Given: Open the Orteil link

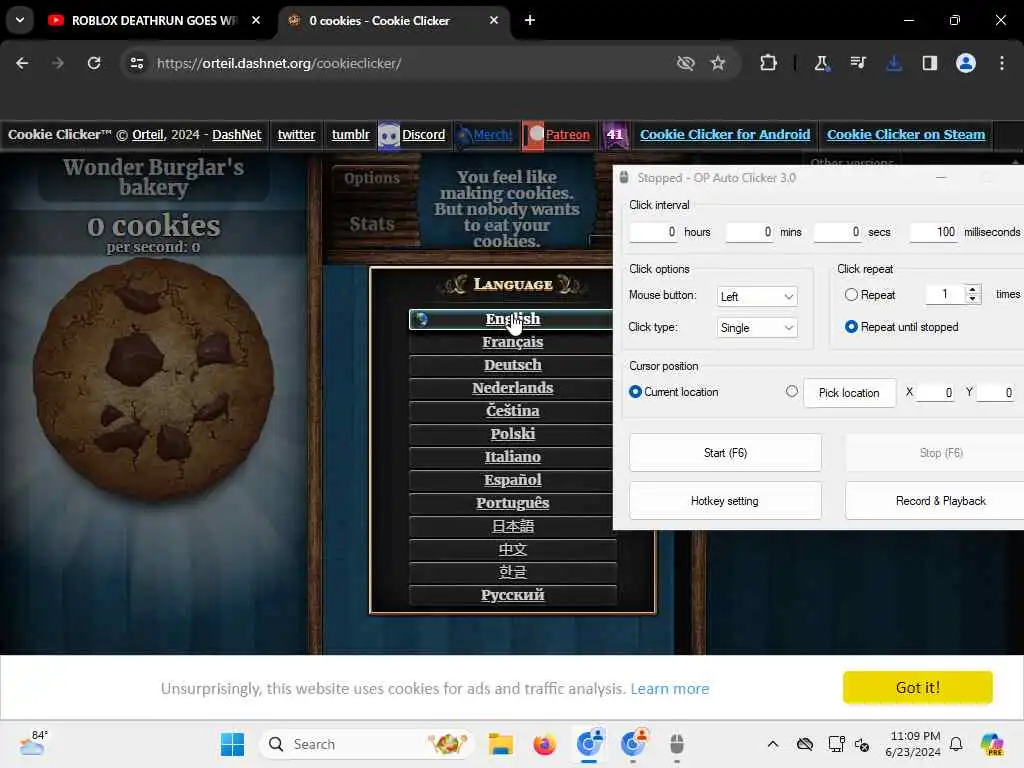Looking at the screenshot, I should tap(148, 135).
